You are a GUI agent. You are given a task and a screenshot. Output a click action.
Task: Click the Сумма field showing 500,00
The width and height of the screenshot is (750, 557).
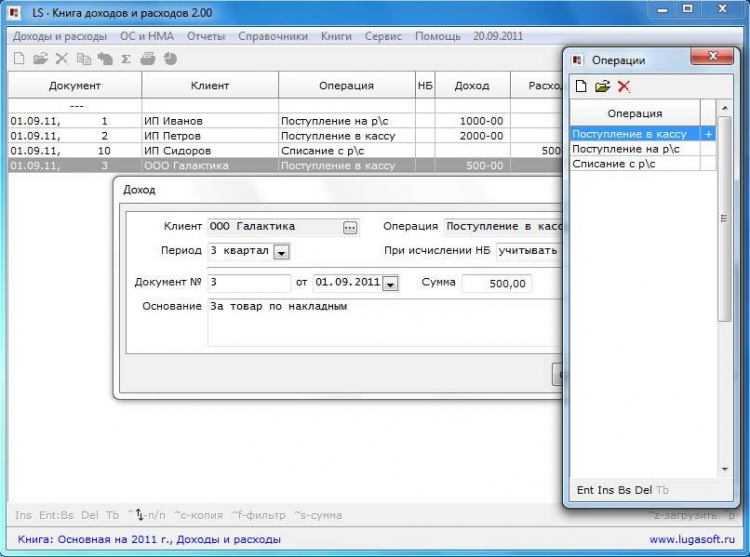[x=496, y=283]
